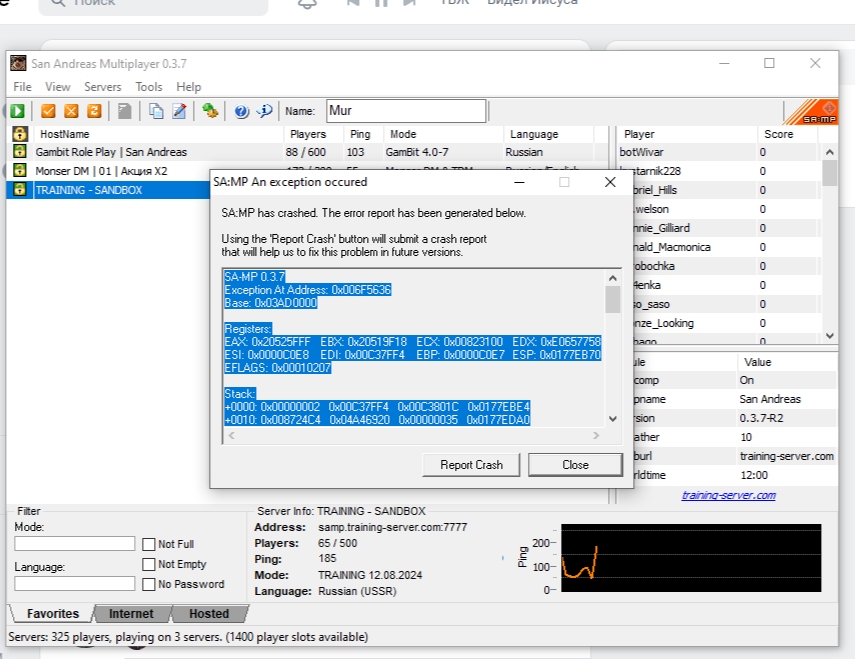855x659 pixels.
Task: Open the Servers menu
Action: (x=102, y=87)
